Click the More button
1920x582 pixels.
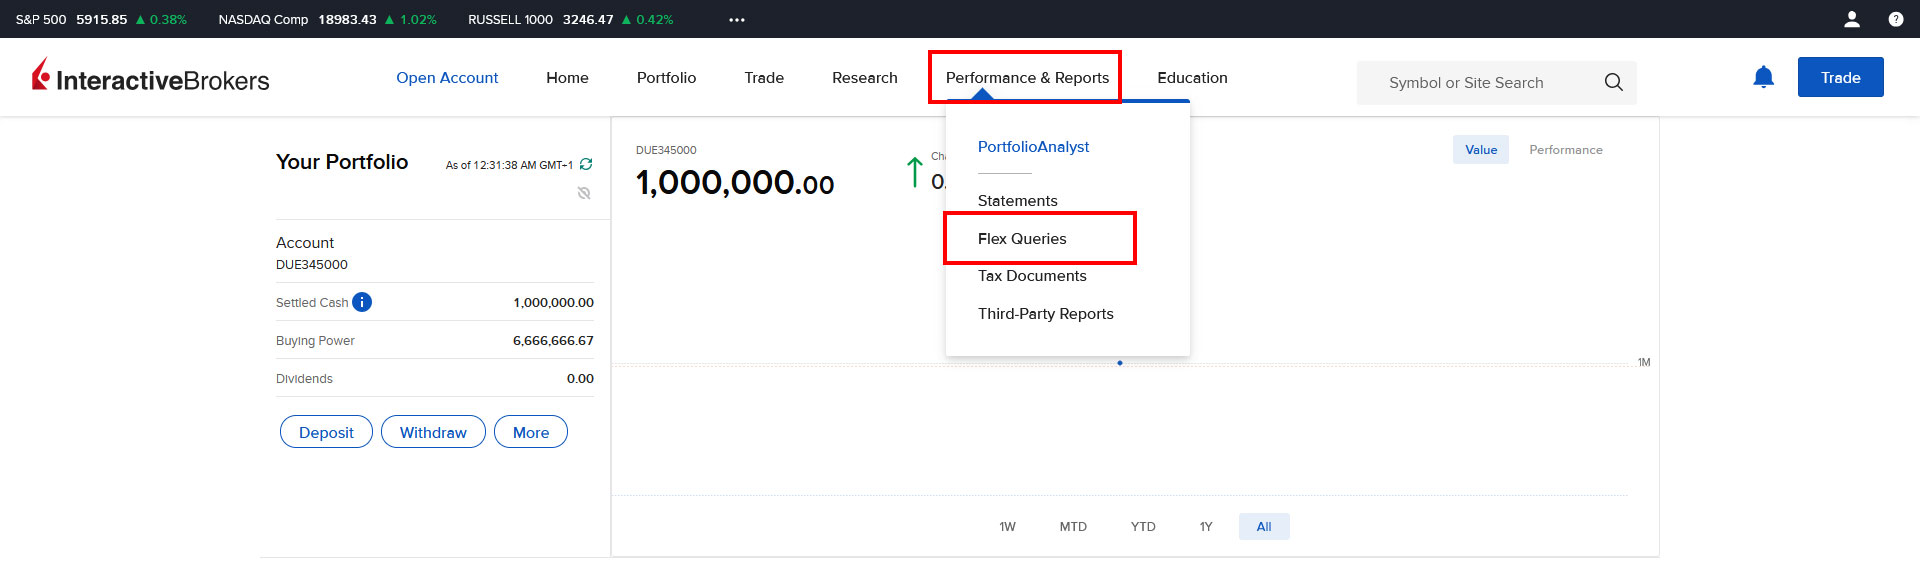click(531, 432)
